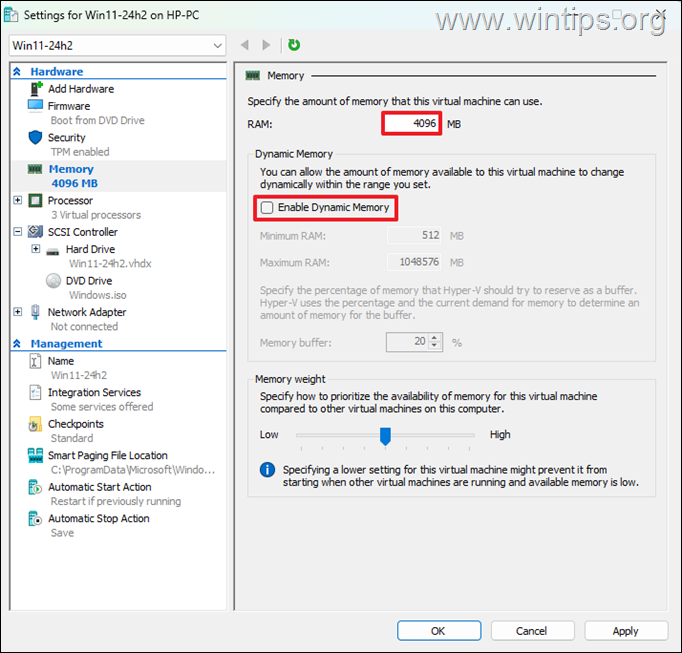682x653 pixels.
Task: Click the Network Adapter icon
Action: 35,312
